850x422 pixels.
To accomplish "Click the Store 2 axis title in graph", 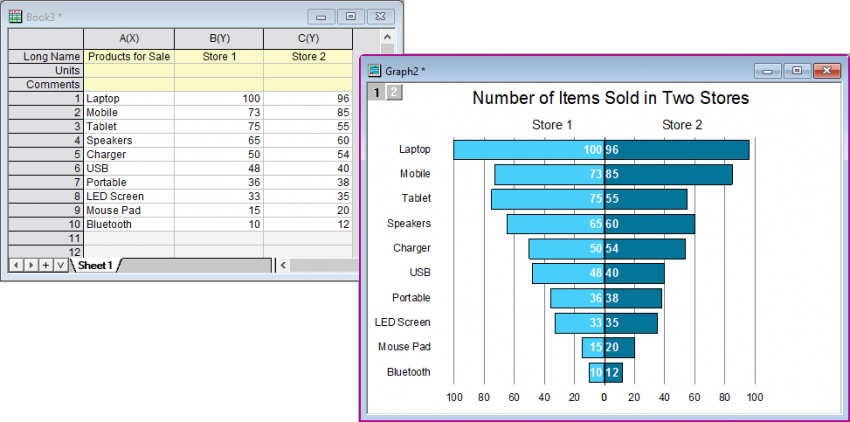I will [x=682, y=125].
